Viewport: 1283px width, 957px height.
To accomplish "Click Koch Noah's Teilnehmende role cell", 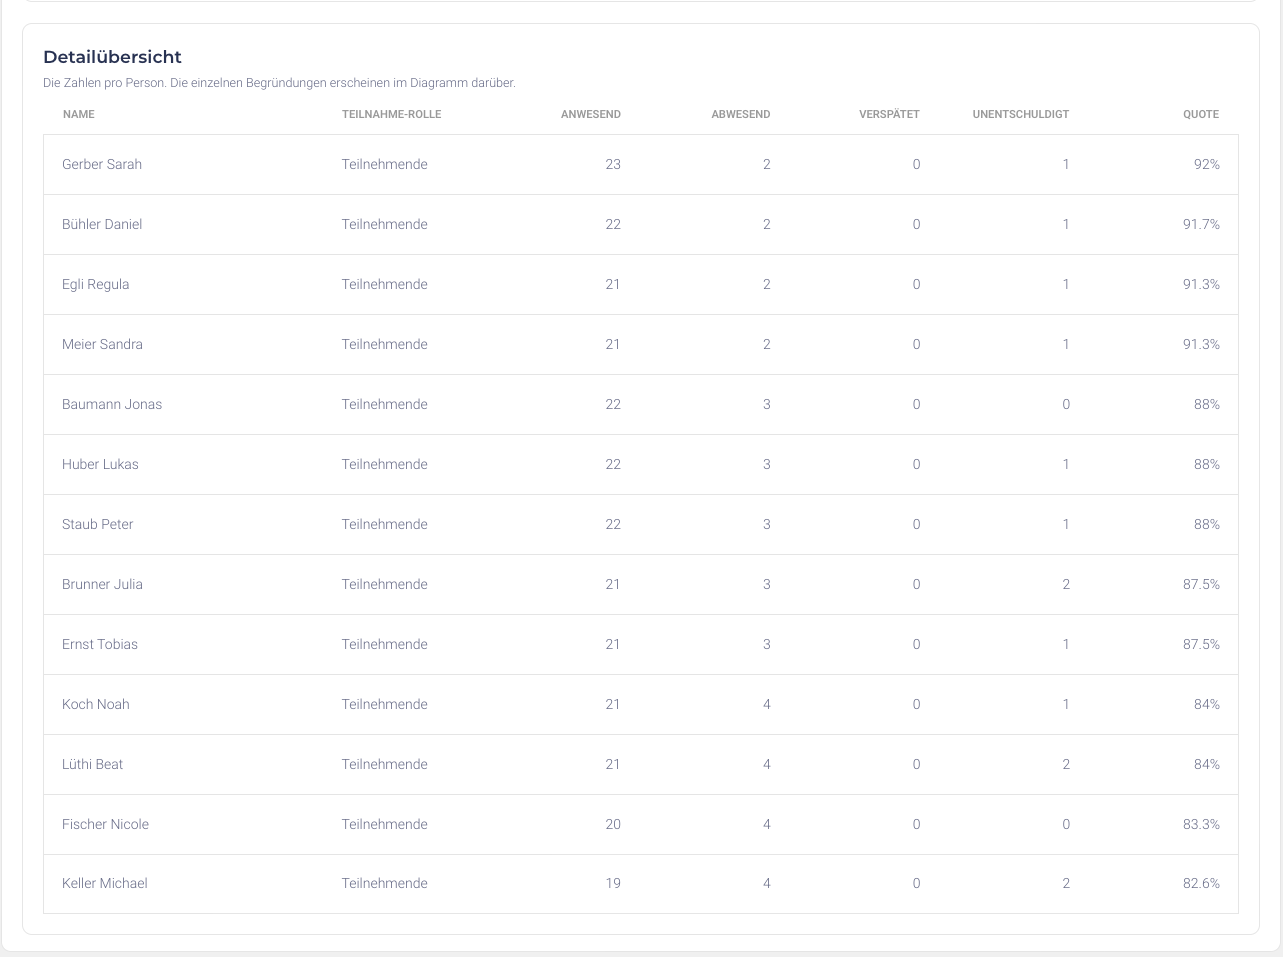I will [384, 704].
